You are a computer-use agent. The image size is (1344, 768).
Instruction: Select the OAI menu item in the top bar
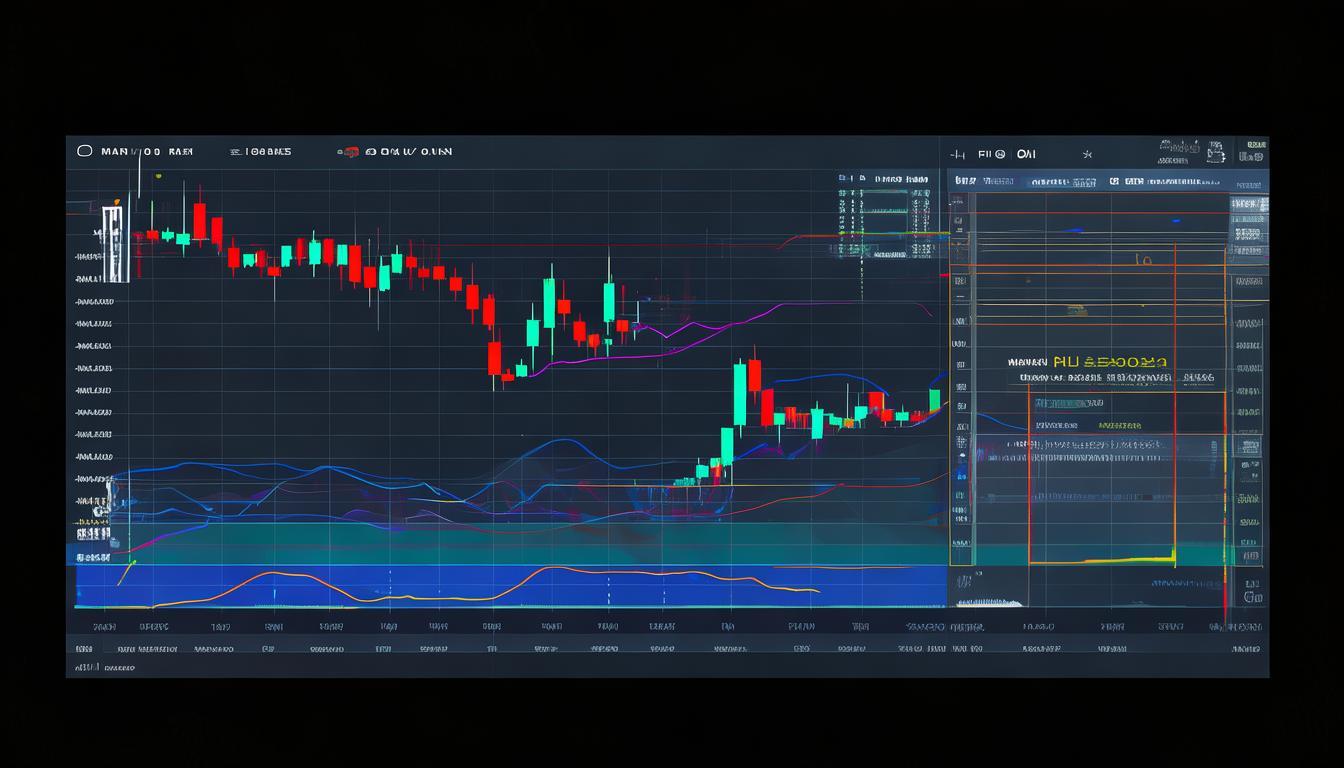pyautogui.click(x=1025, y=153)
